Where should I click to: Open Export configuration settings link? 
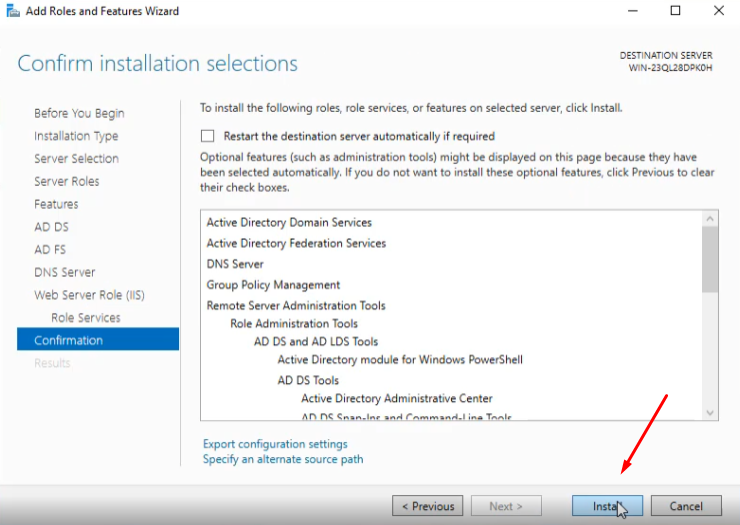275,444
